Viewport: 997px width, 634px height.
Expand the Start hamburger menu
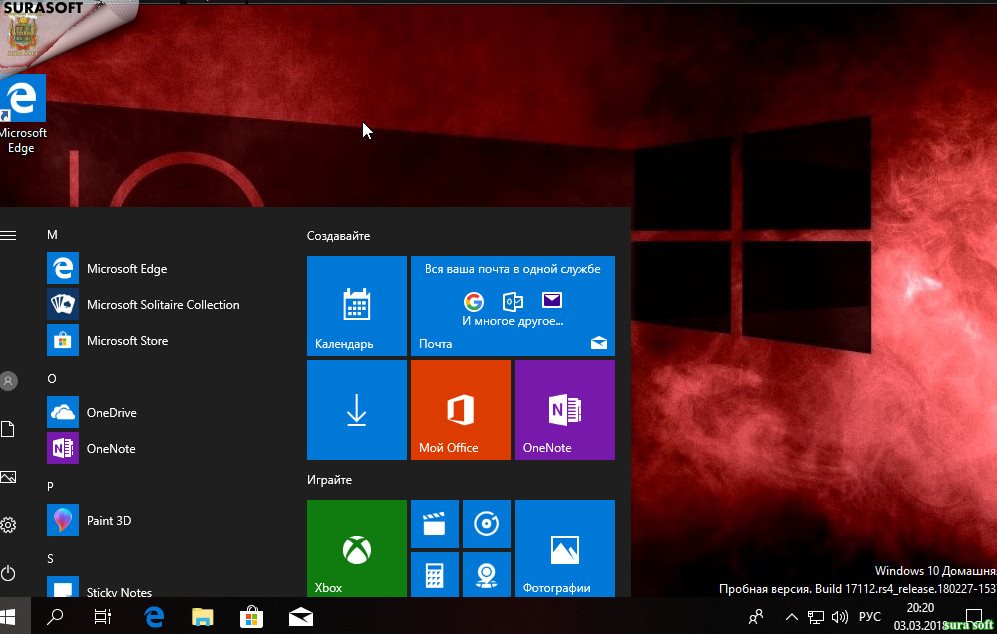pyautogui.click(x=9, y=235)
